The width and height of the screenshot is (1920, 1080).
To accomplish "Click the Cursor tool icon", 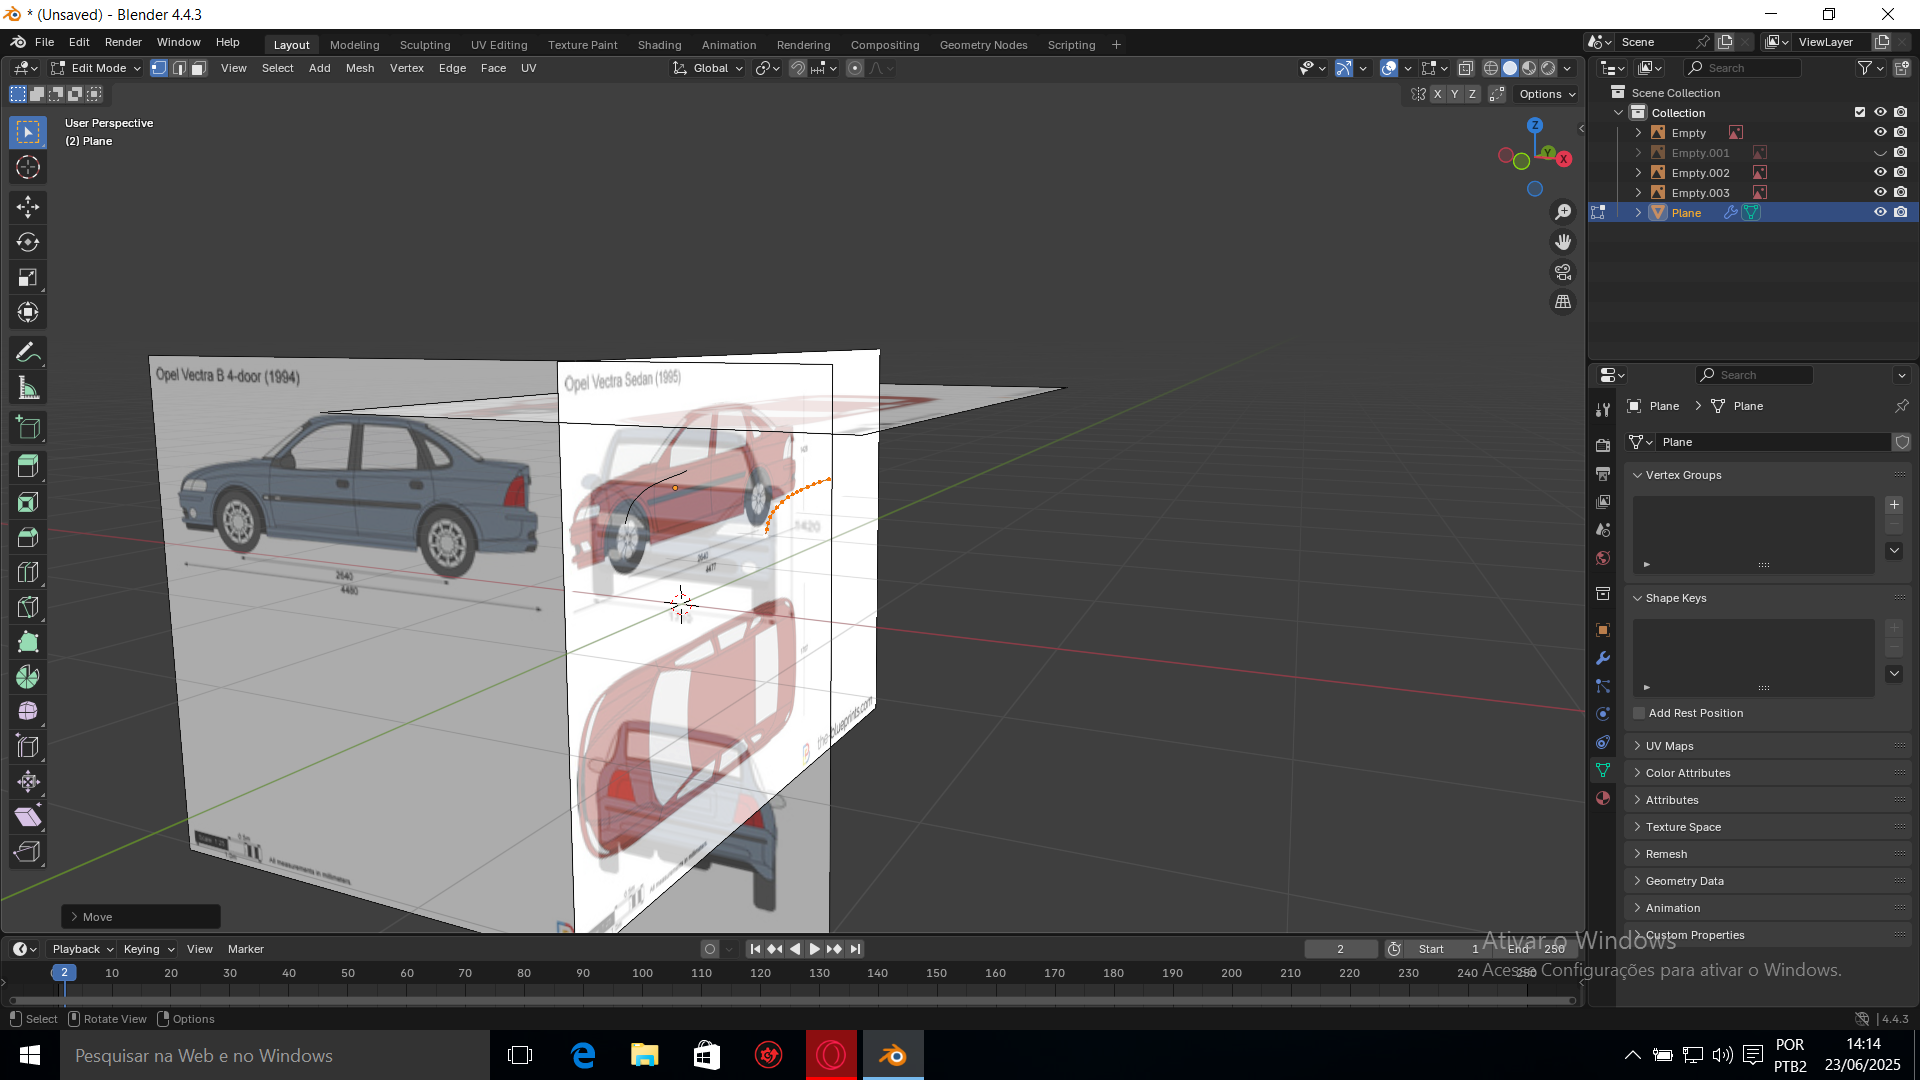I will coord(28,168).
